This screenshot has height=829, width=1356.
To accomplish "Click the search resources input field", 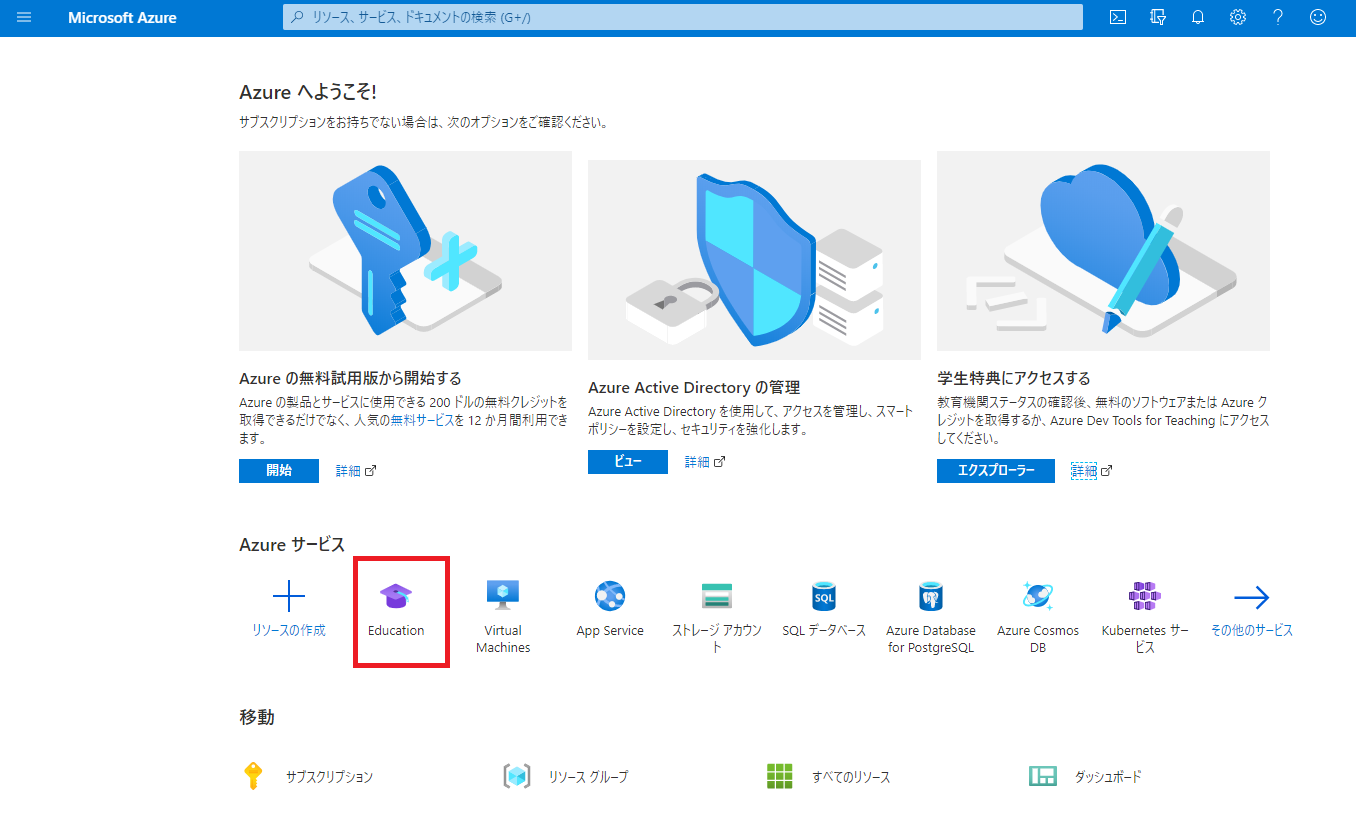I will (x=683, y=17).
